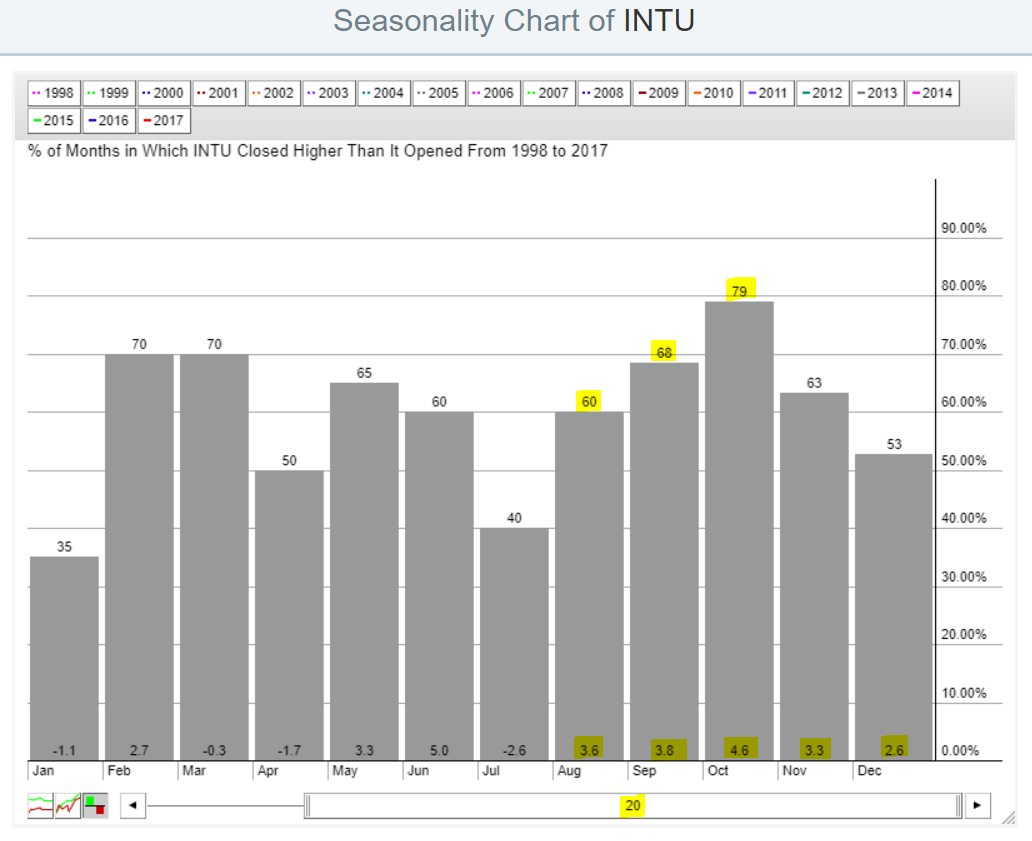The height and width of the screenshot is (841, 1032).
Task: Toggle the 2004 year legend
Action: pos(384,93)
